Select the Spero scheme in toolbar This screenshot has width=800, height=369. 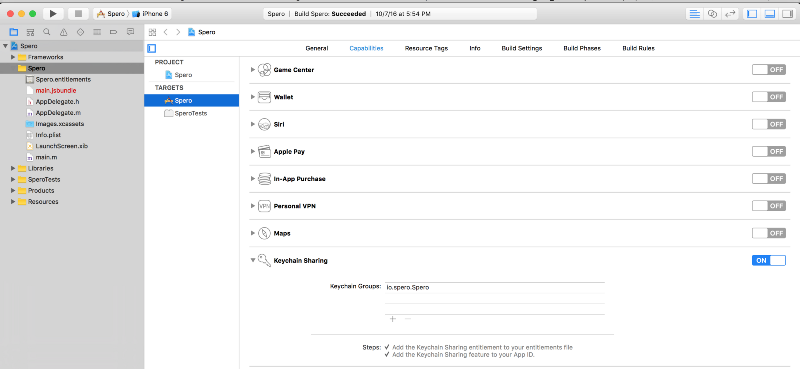[111, 14]
